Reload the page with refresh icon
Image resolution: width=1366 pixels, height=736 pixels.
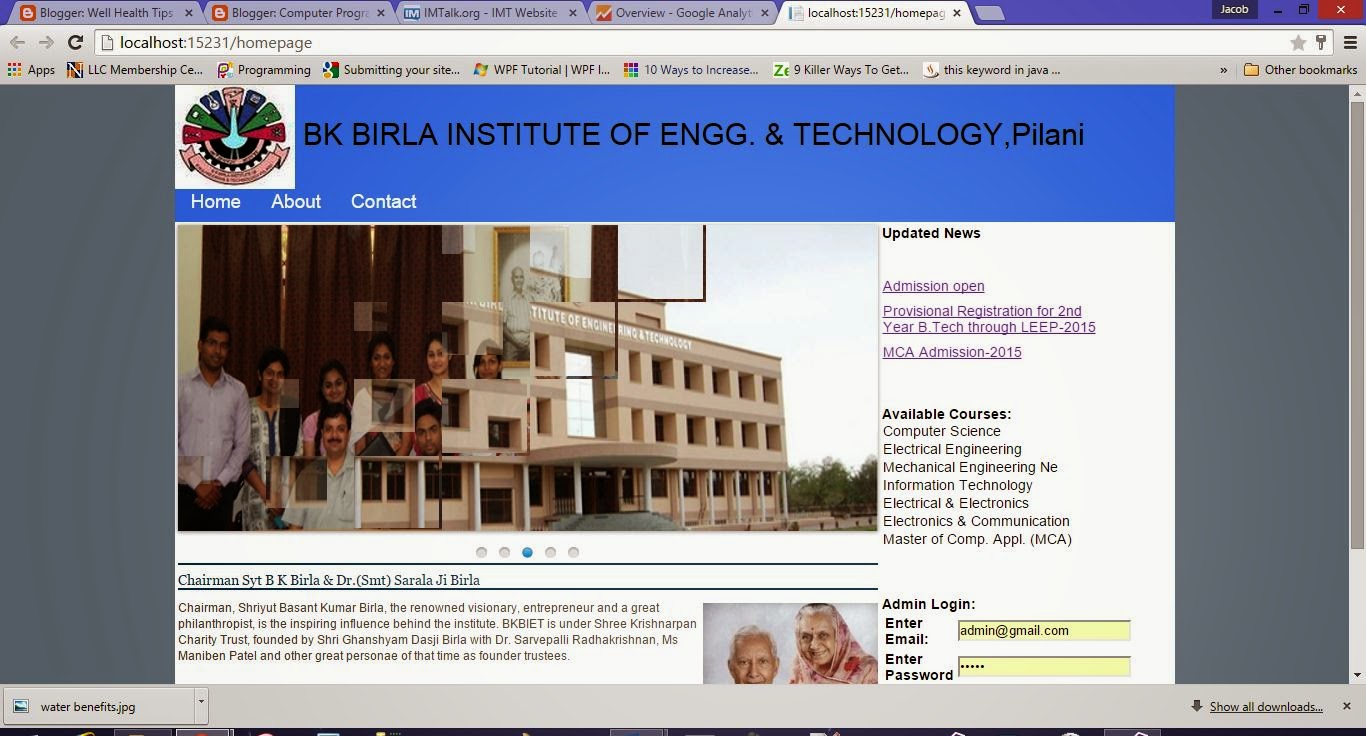tap(75, 42)
